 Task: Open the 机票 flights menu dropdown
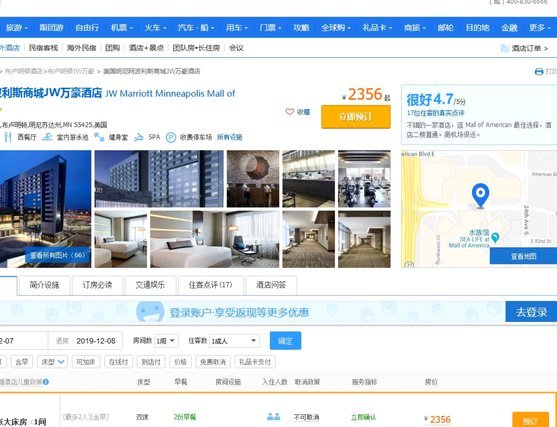pos(121,28)
